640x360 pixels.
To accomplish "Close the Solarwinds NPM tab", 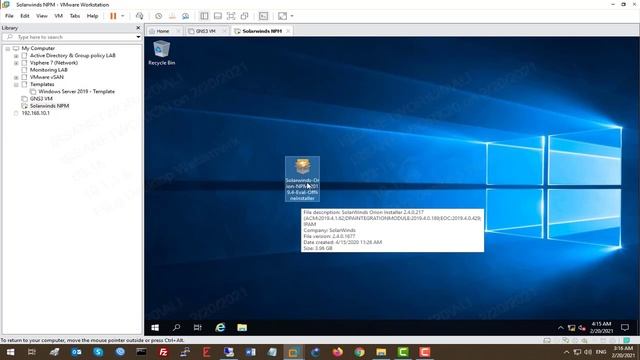I will tap(288, 31).
